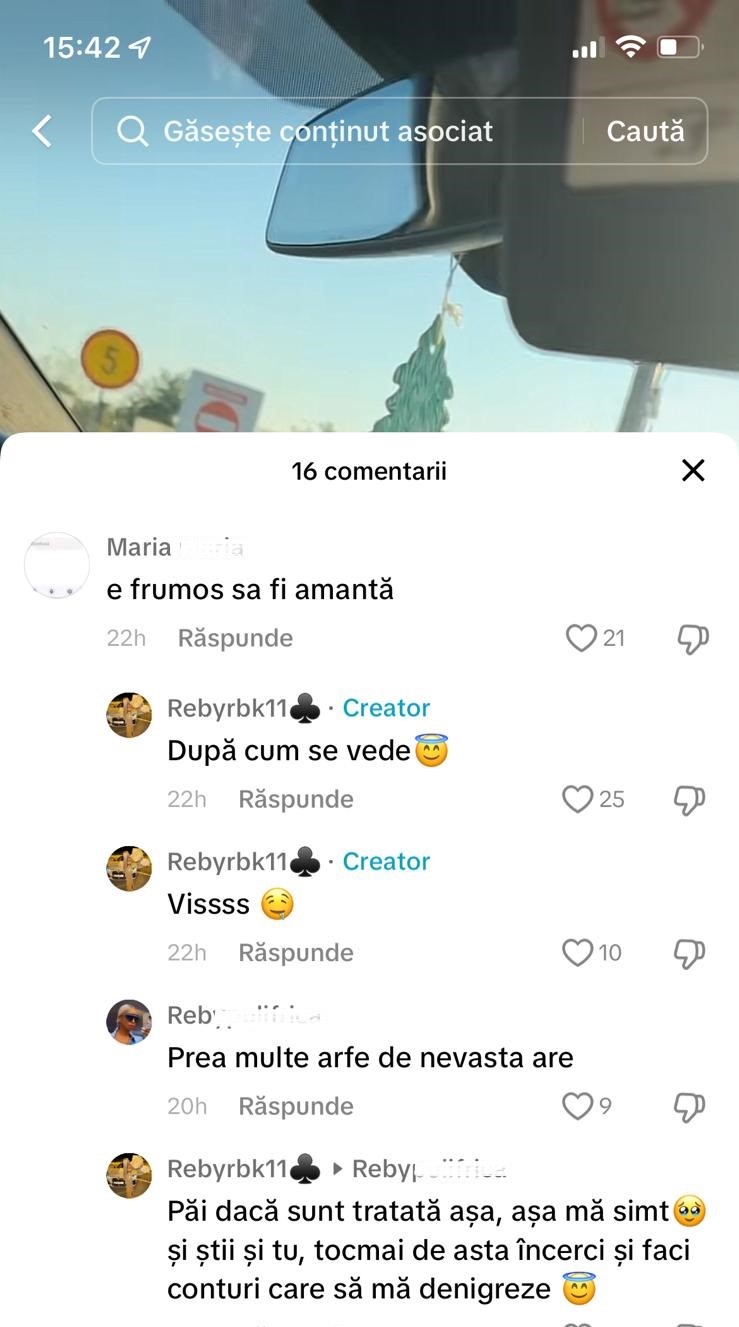The height and width of the screenshot is (1327, 739).
Task: Like the 'După cum se vede' reply
Action: click(x=577, y=799)
